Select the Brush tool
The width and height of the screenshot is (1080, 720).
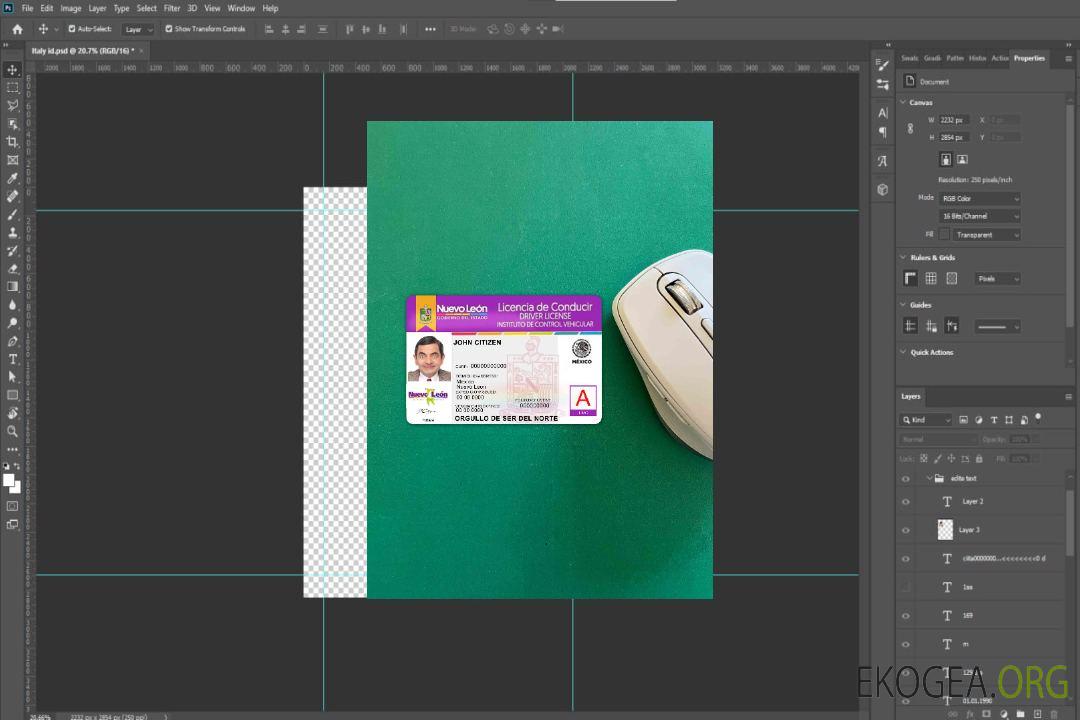coord(12,214)
